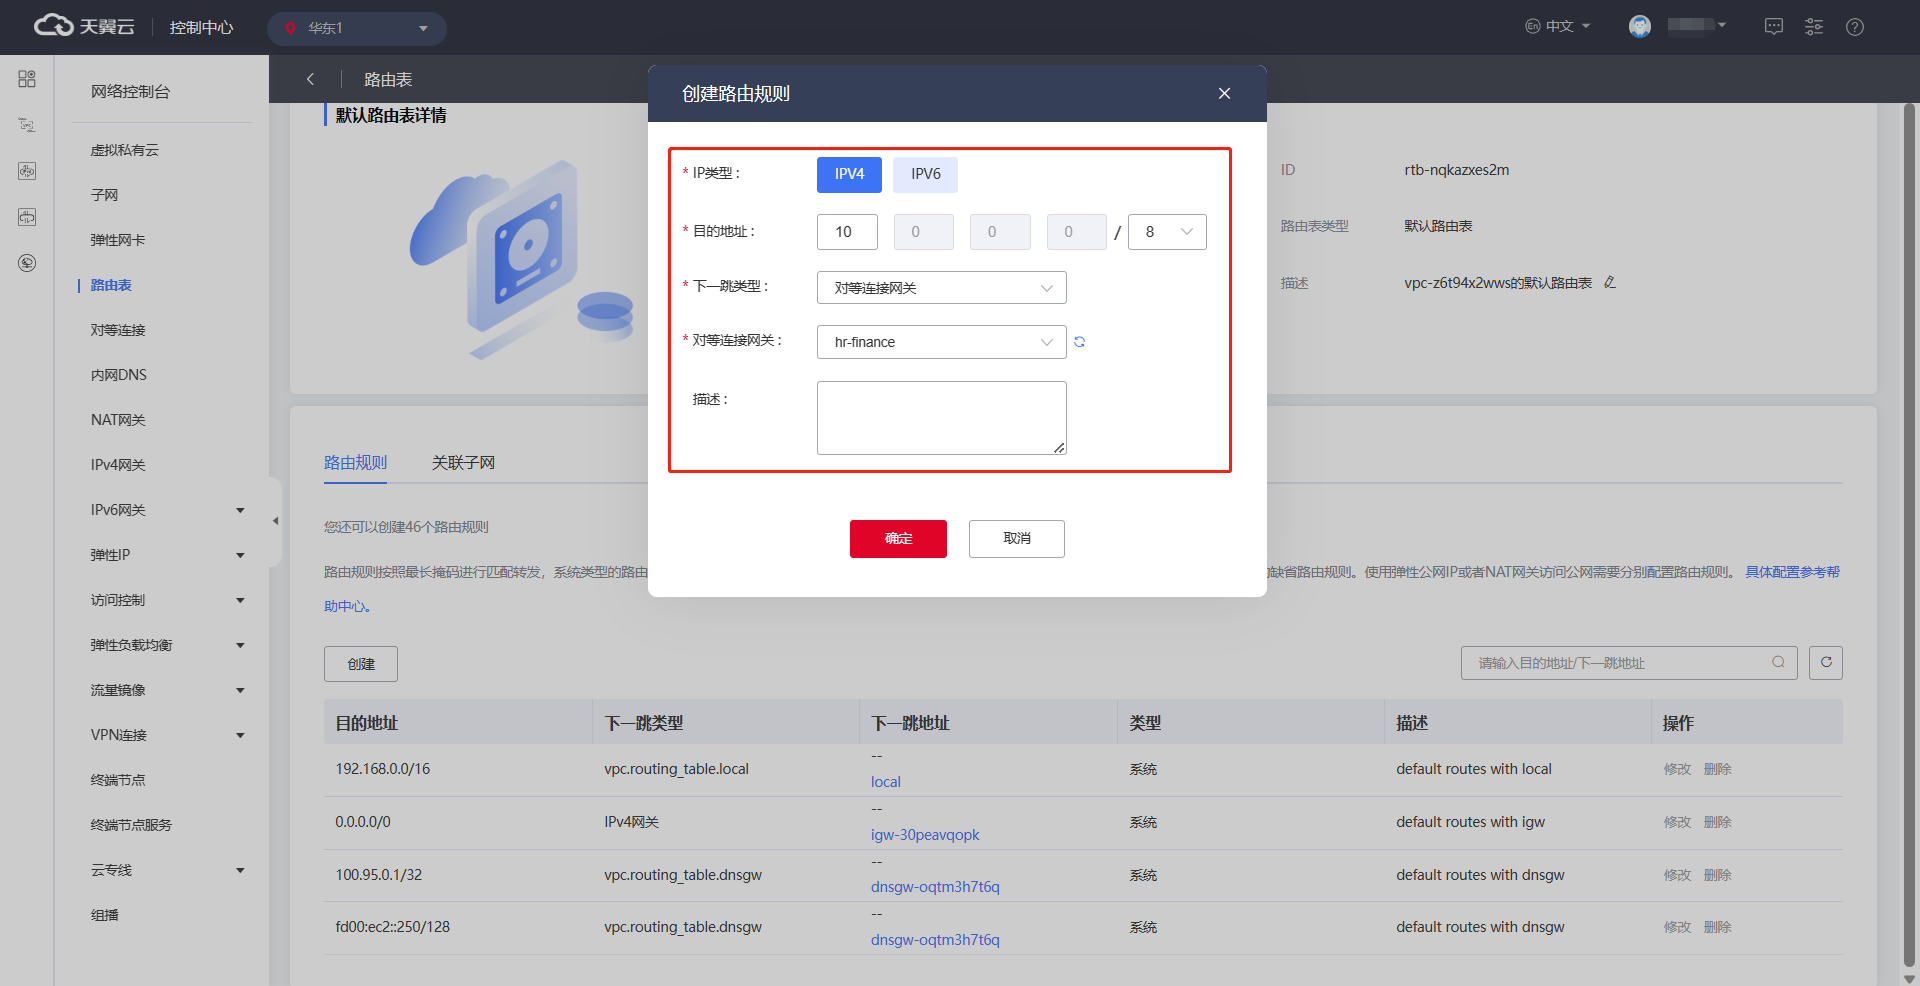Select the IPV6 type option

click(x=925, y=174)
